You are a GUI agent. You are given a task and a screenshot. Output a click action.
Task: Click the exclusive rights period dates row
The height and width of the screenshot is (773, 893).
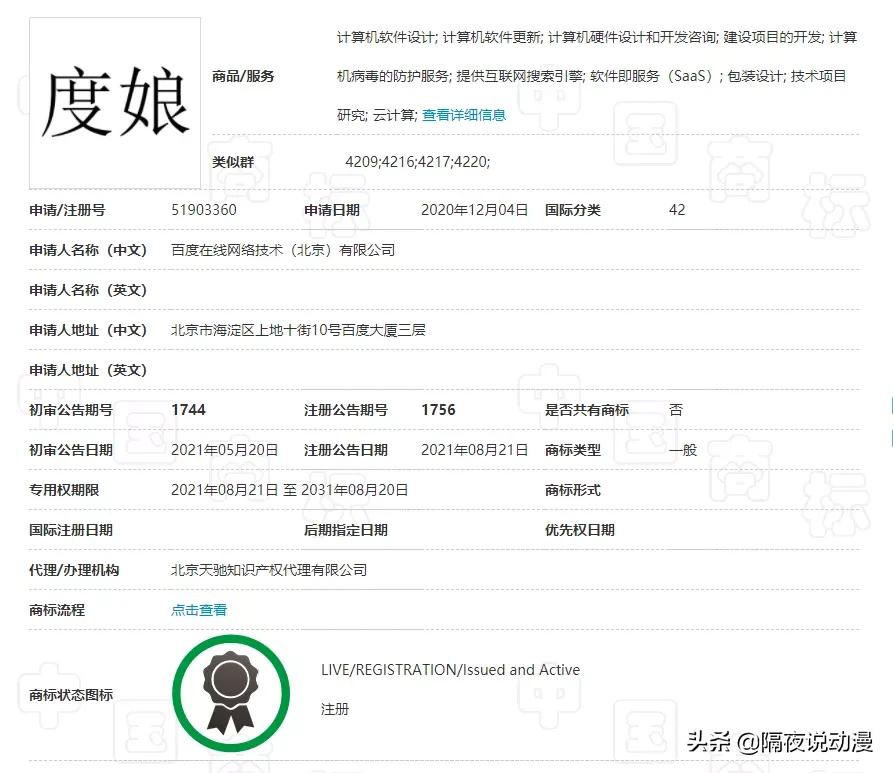coord(288,489)
